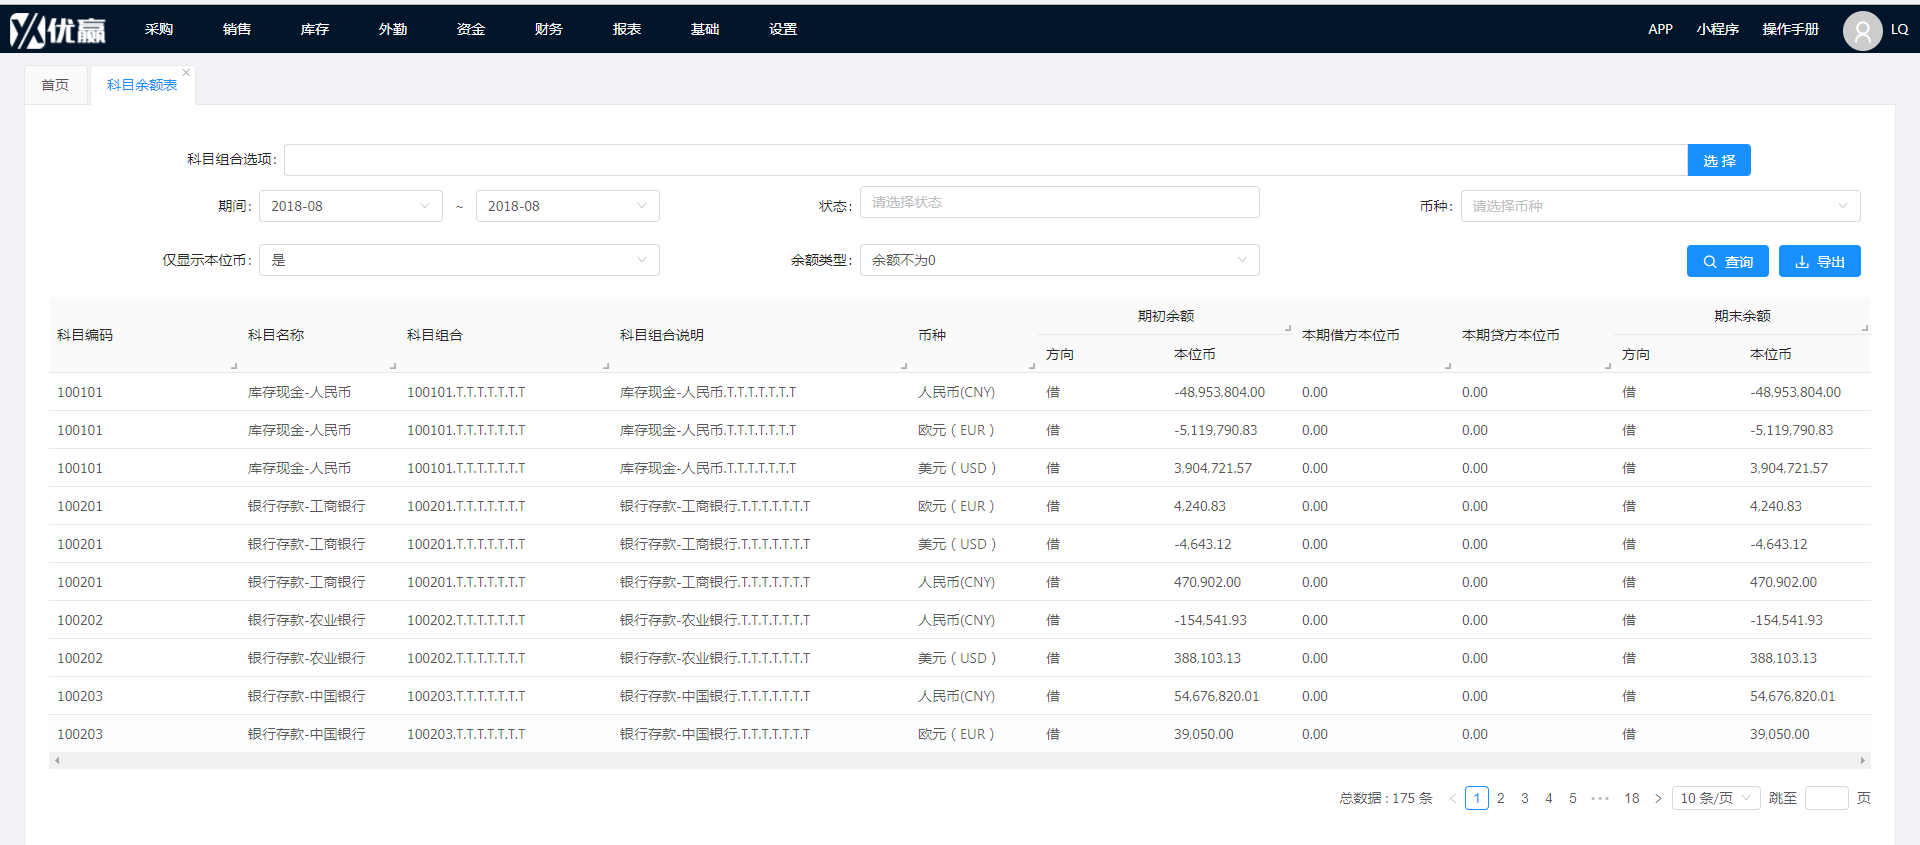Go to page 18

click(x=1632, y=798)
